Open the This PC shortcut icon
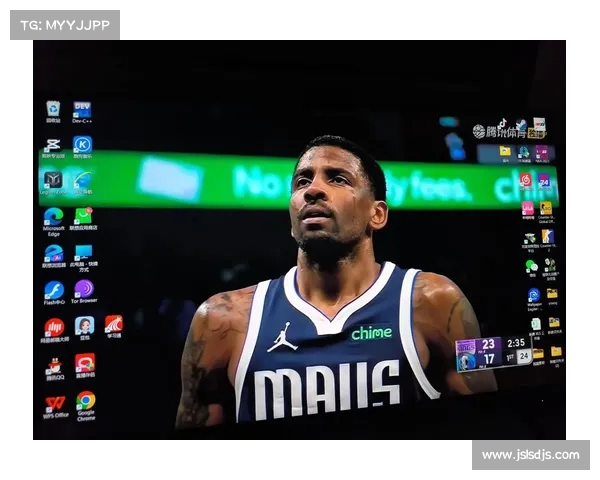The height and width of the screenshot is (480, 600). click(83, 252)
